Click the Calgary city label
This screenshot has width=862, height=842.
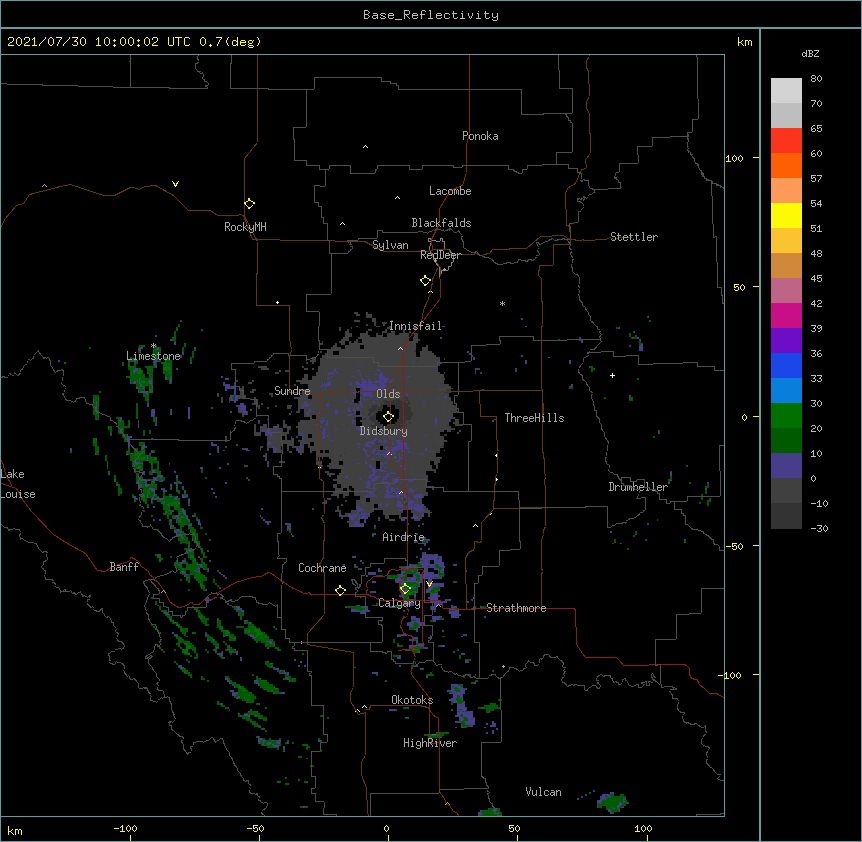[399, 603]
